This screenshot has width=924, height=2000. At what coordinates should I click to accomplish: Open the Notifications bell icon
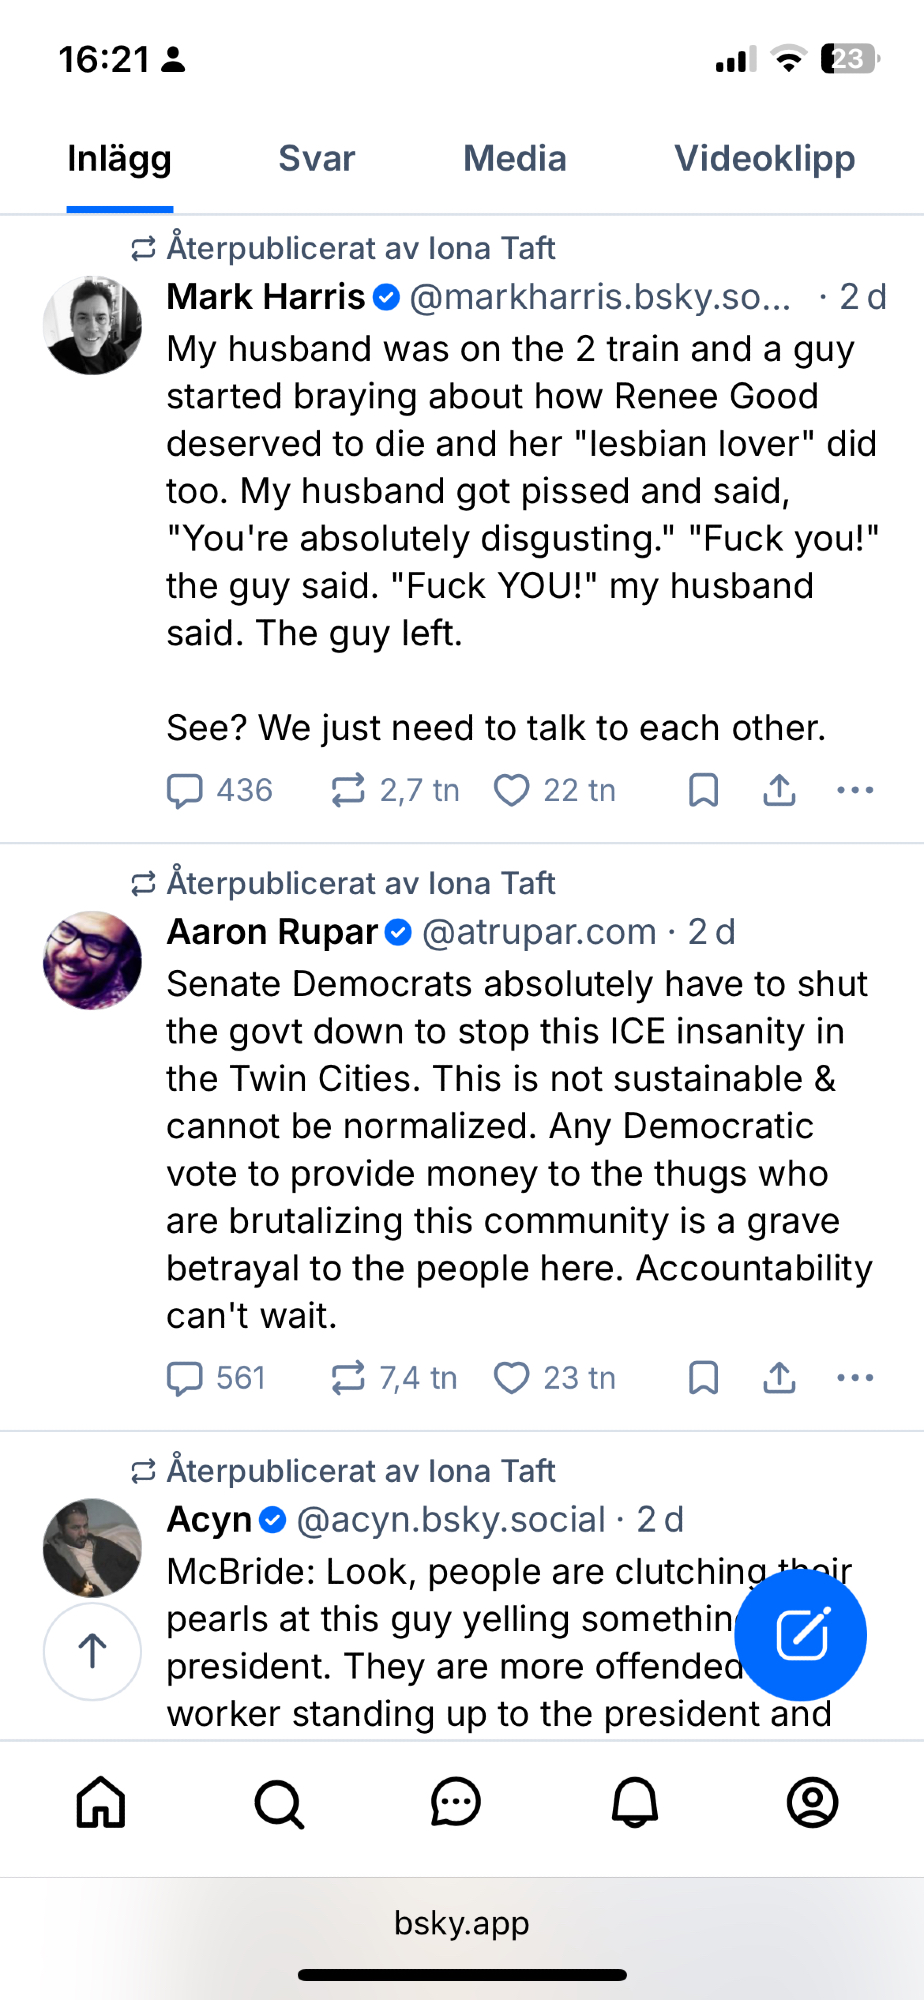point(635,1803)
